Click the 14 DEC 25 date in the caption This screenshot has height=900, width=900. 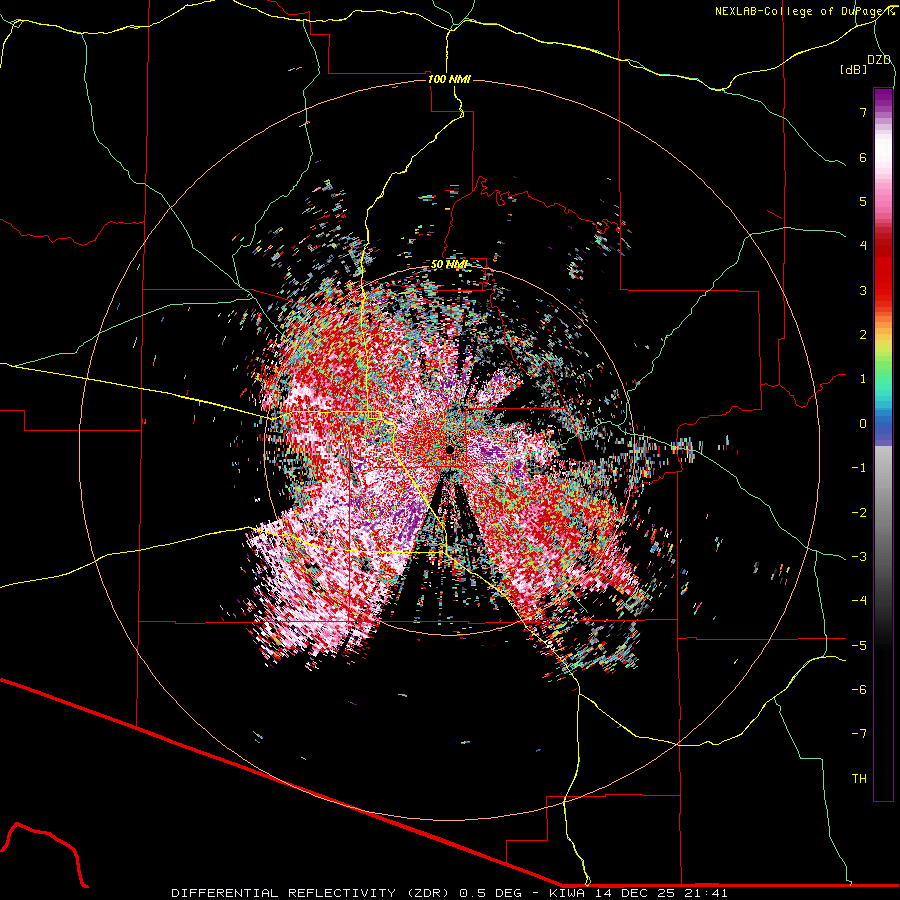[635, 893]
